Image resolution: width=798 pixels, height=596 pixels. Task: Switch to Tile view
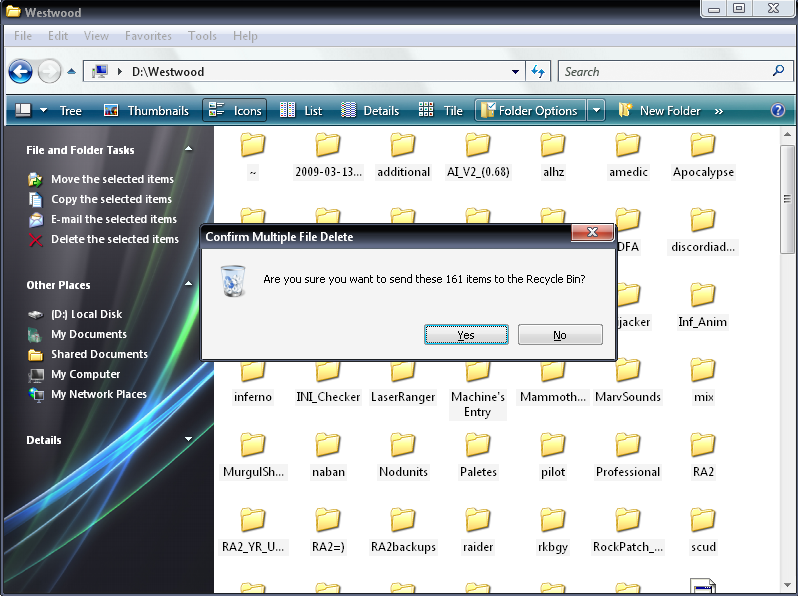(x=441, y=110)
